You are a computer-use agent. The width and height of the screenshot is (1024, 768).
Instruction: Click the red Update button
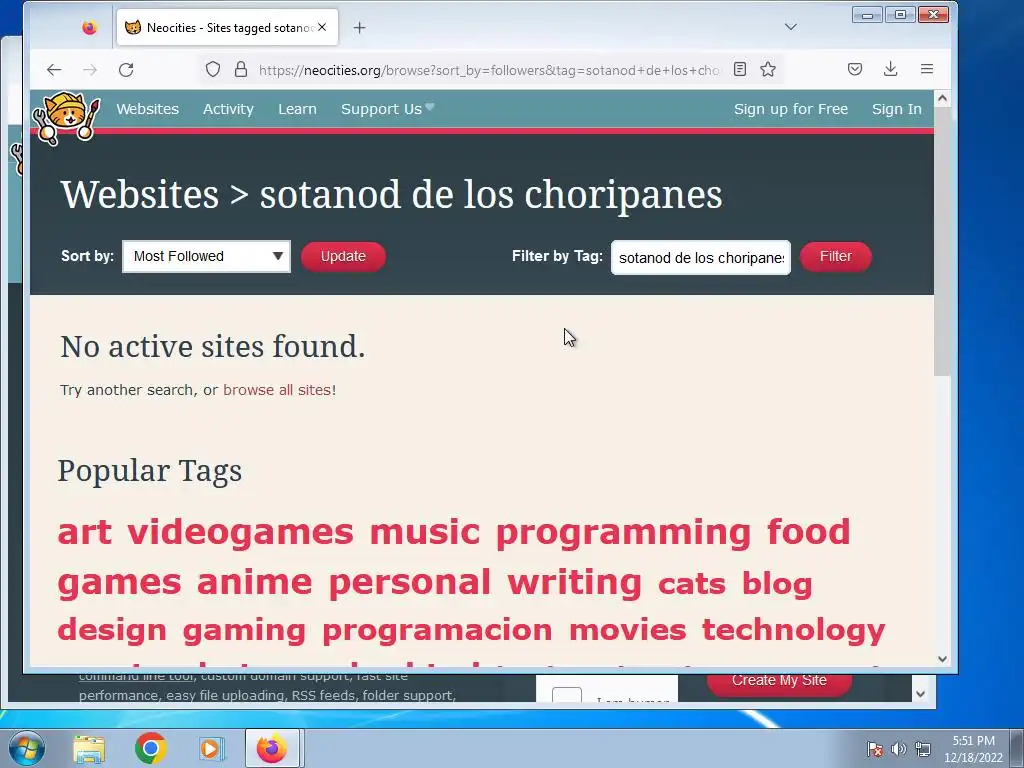click(343, 256)
